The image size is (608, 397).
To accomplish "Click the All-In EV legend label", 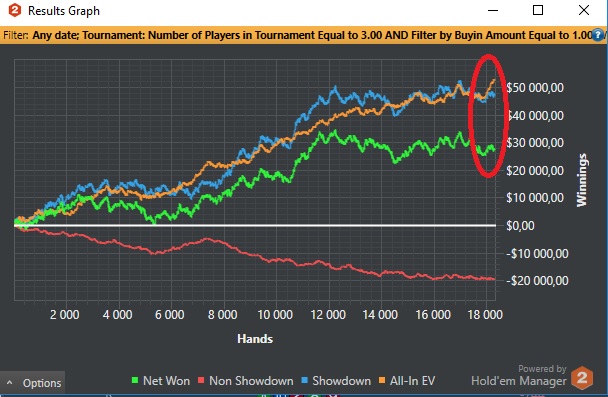I will tap(413, 381).
